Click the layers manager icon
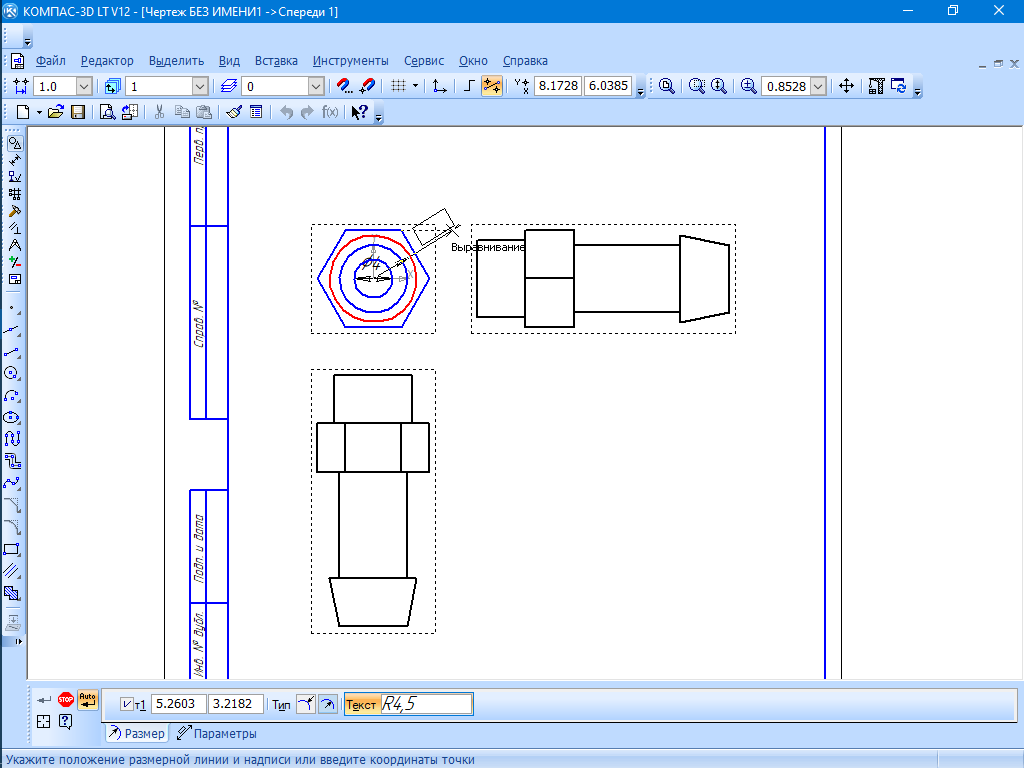This screenshot has width=1024, height=768. click(228, 86)
